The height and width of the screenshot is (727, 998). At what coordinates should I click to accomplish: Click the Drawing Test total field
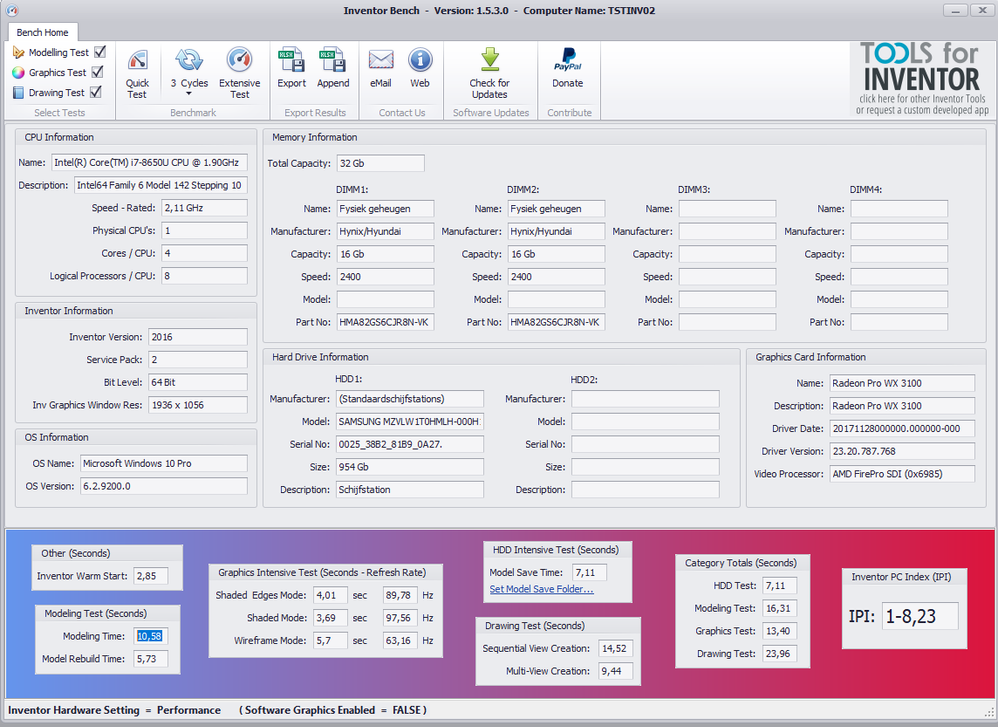pyautogui.click(x=780, y=654)
